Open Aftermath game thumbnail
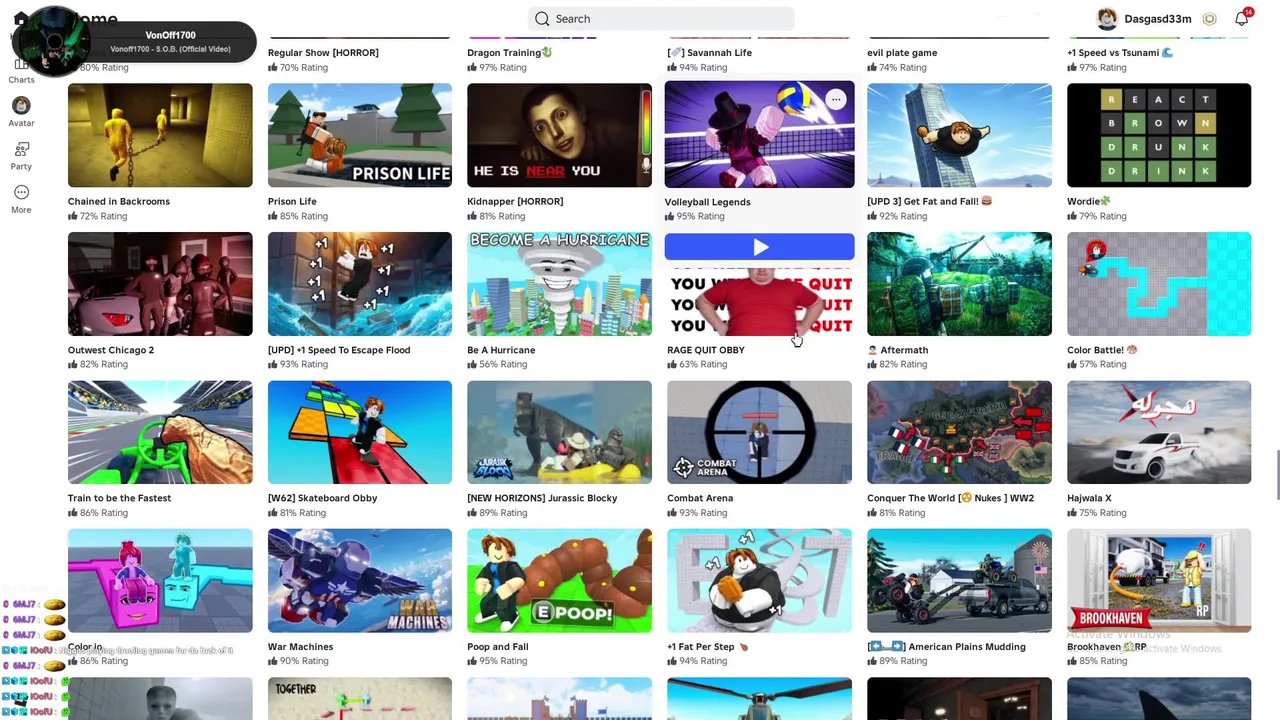Screen dimensions: 1280x720 tap(959, 284)
